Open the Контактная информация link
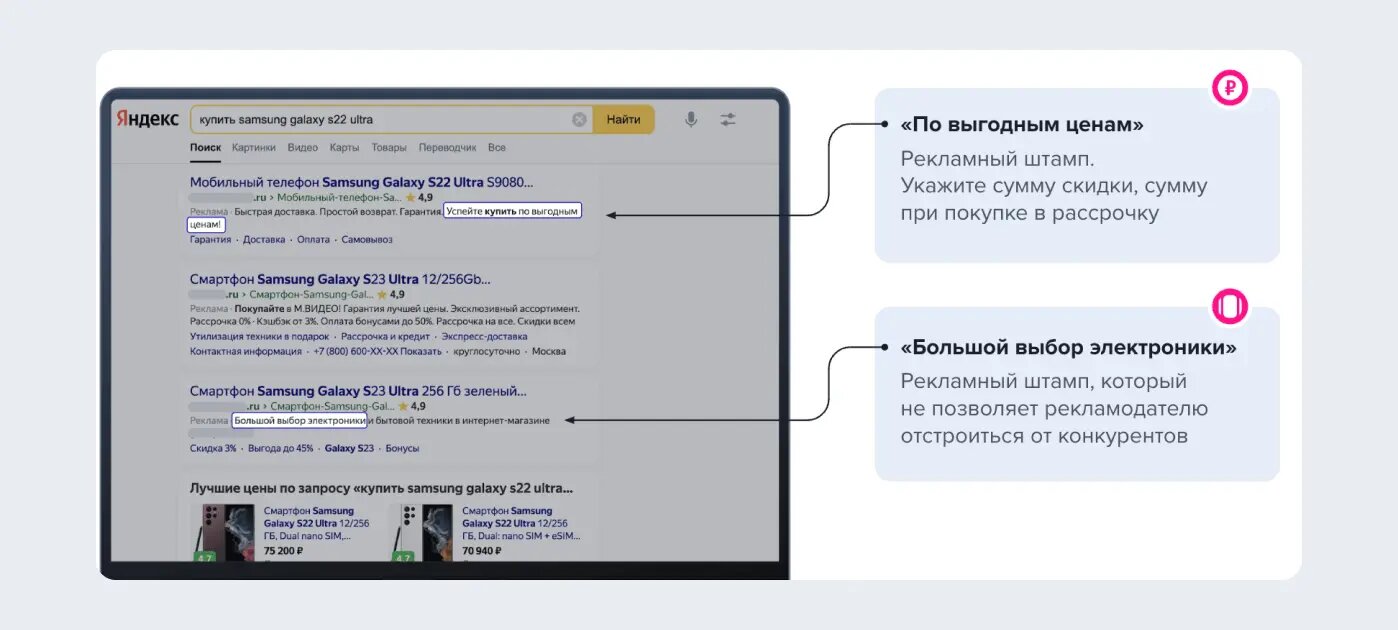The image size is (1398, 630). pyautogui.click(x=246, y=352)
